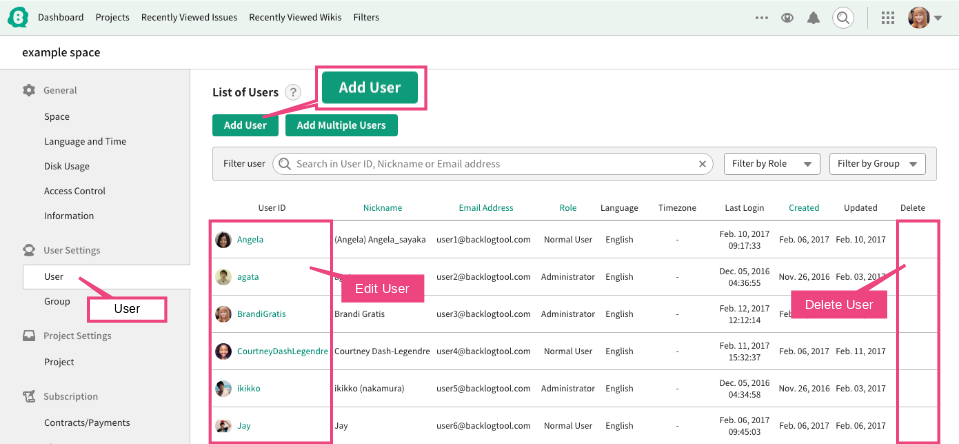The width and height of the screenshot is (959, 444).
Task: Open the Projects menu item
Action: tap(113, 18)
